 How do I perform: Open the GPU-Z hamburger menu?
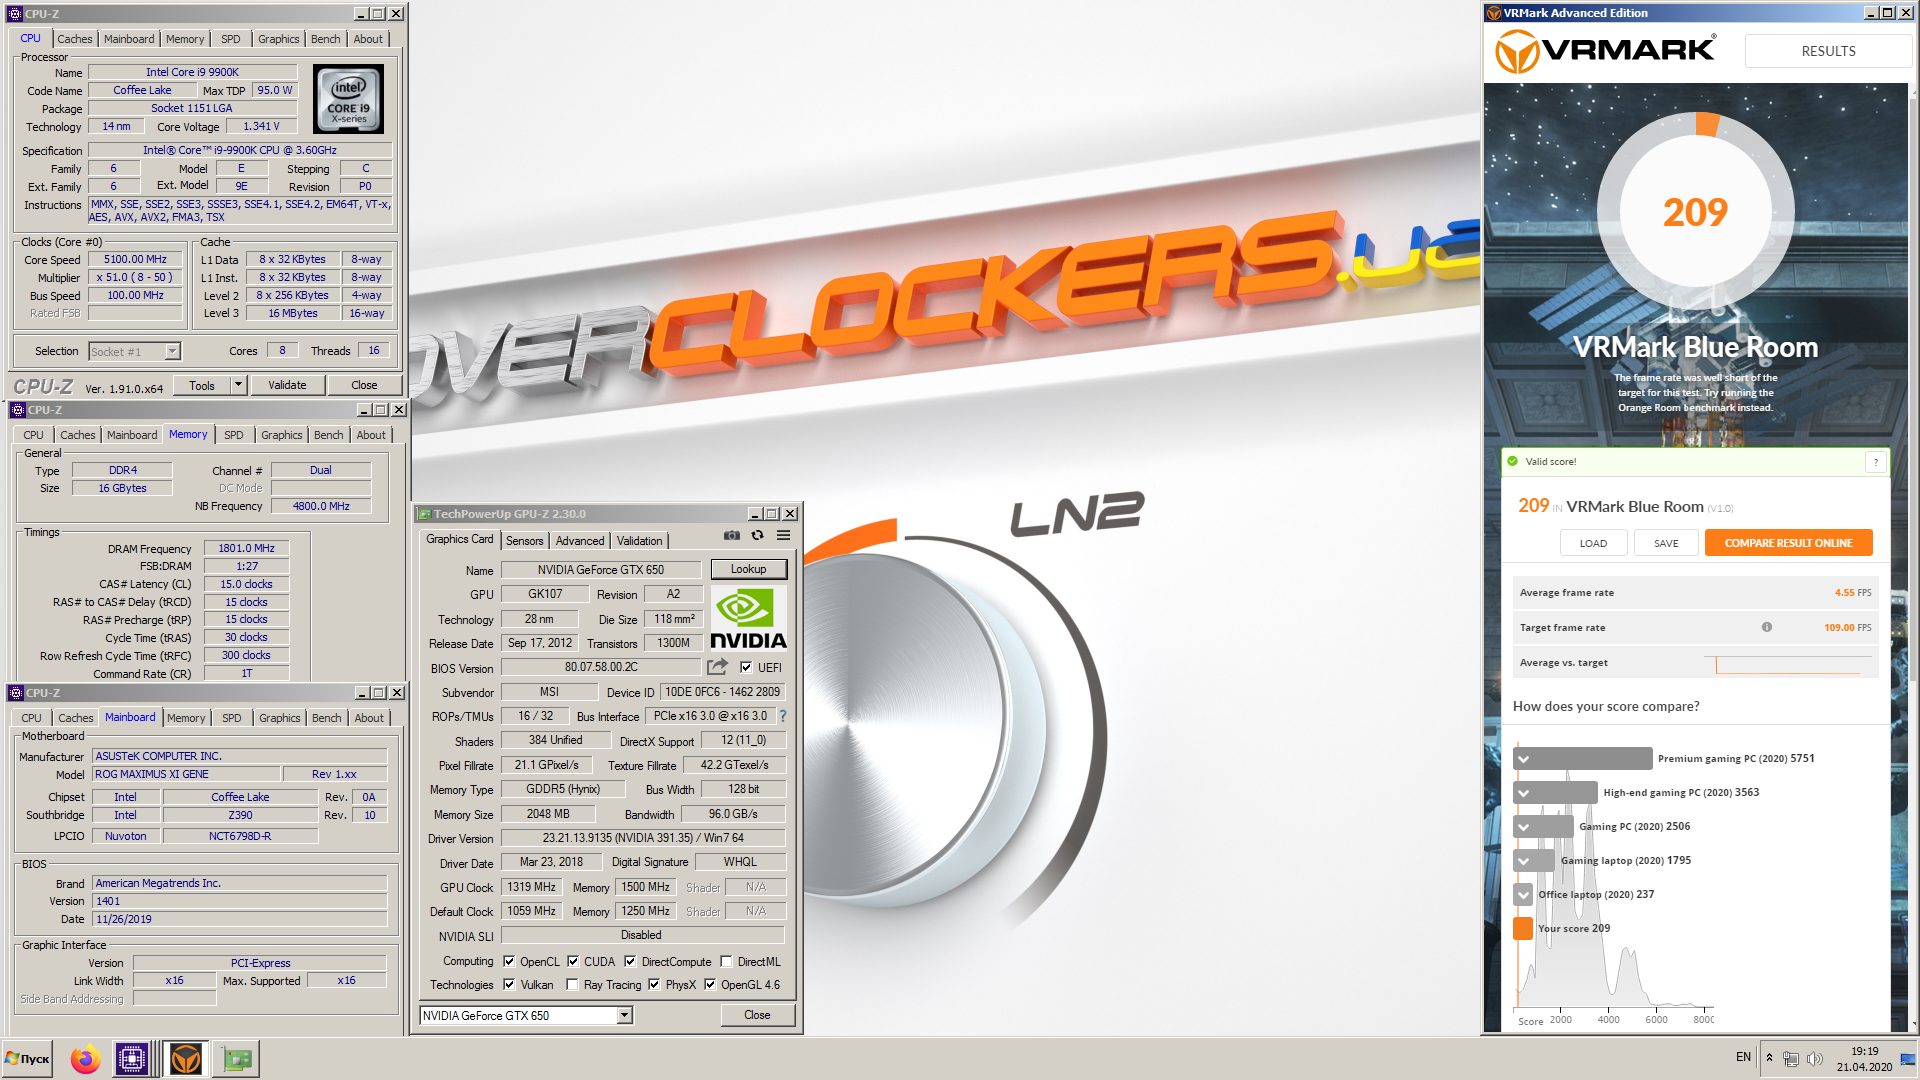coord(784,536)
